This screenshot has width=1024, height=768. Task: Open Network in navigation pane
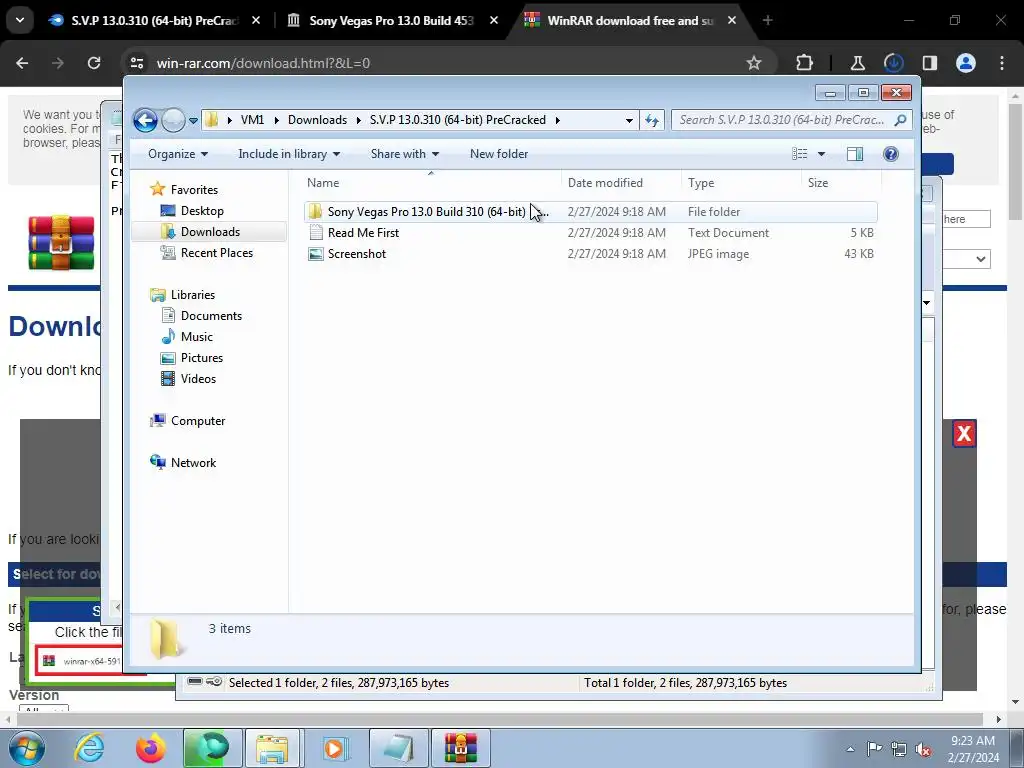193,462
